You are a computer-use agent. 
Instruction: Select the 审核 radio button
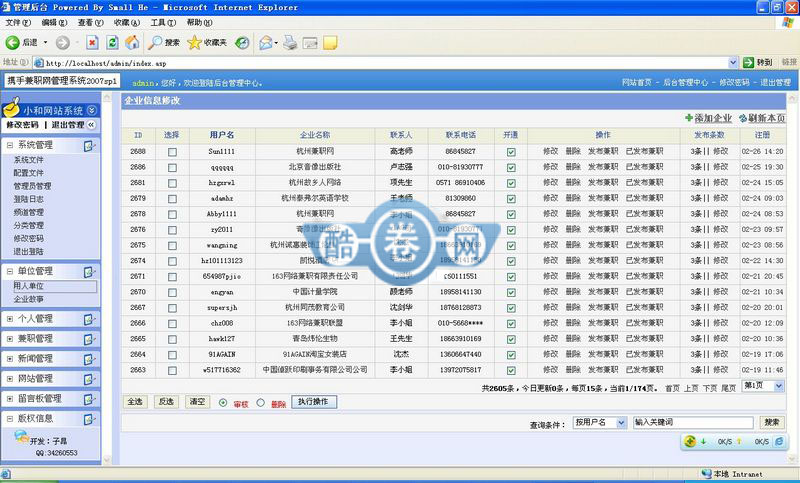pyautogui.click(x=223, y=403)
